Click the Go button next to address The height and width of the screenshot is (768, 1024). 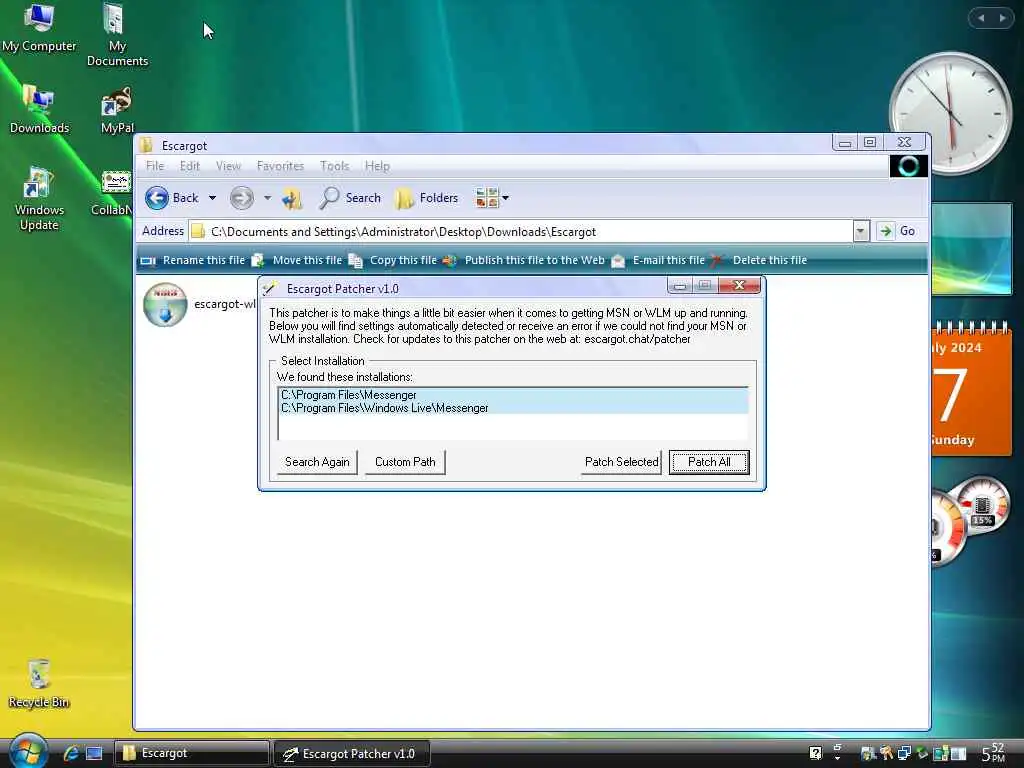point(897,231)
